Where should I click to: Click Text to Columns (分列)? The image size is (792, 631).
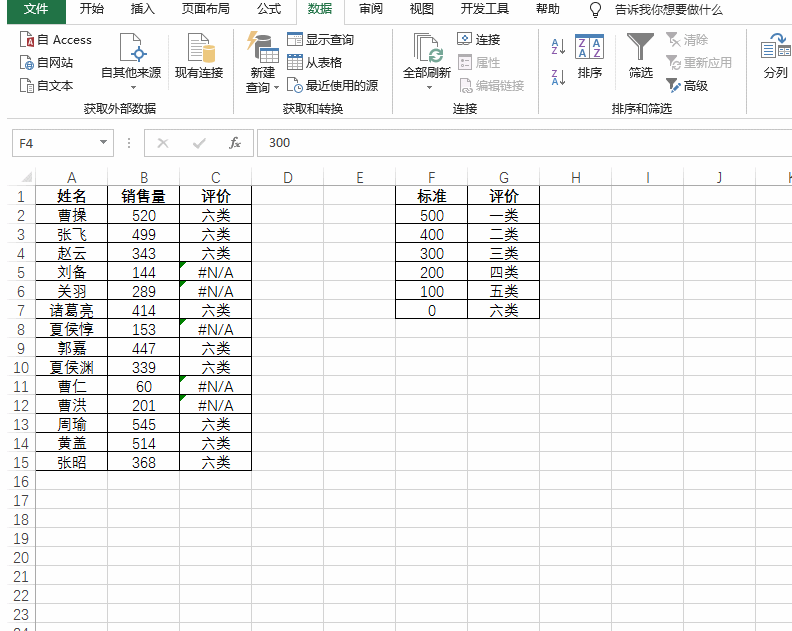pos(776,57)
